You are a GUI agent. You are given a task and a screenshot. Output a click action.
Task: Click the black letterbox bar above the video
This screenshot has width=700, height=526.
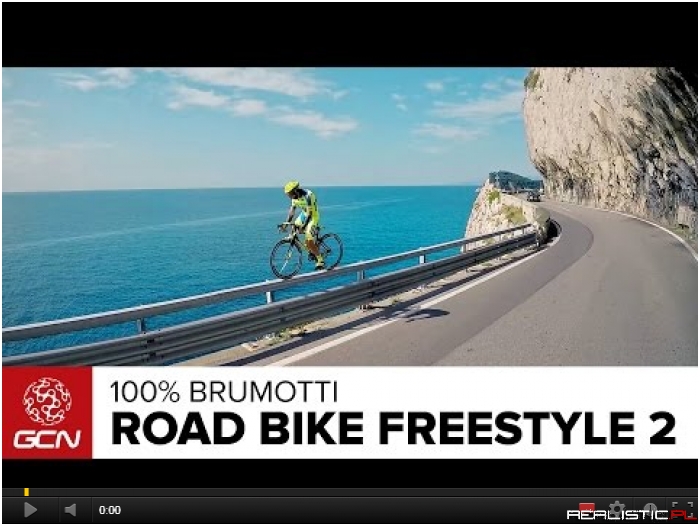click(x=350, y=35)
